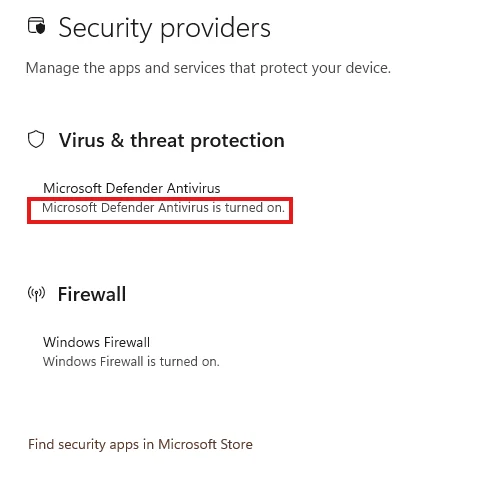Click the word "providers" in the page title

(x=215, y=29)
